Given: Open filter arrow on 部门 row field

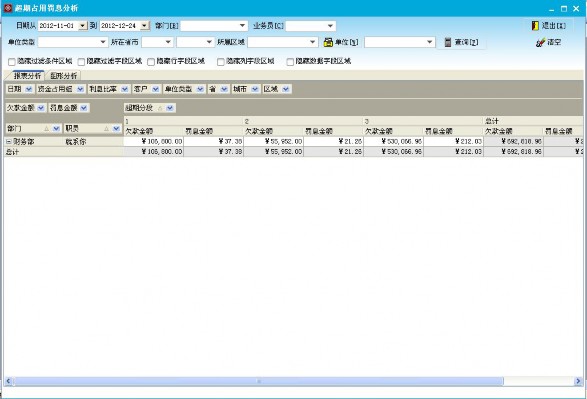Looking at the screenshot, I should [56, 128].
